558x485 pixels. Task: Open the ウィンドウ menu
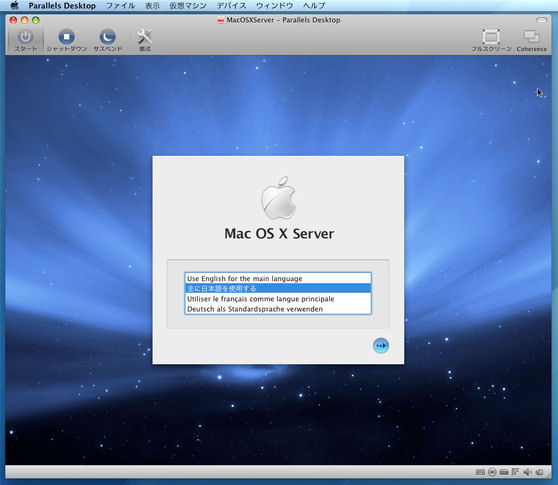point(274,6)
